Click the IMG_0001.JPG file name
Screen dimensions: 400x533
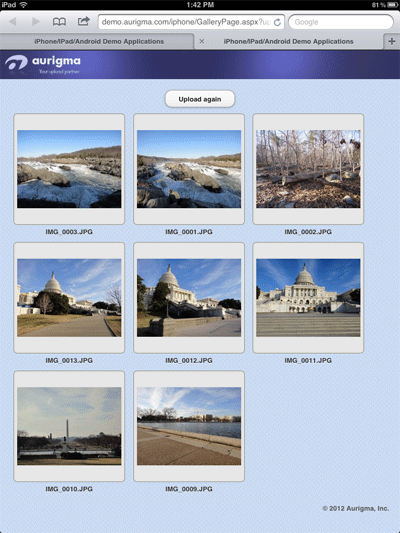point(189,232)
